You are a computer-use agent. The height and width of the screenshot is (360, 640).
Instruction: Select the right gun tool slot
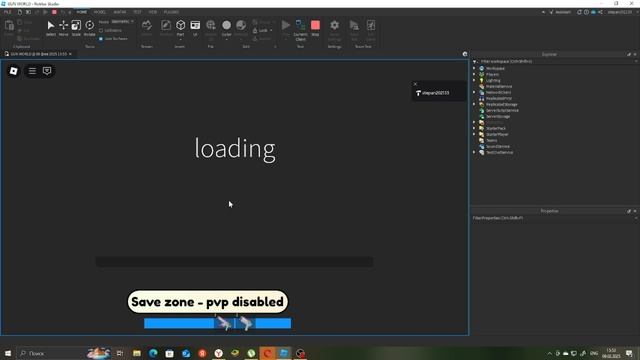[x=245, y=323]
